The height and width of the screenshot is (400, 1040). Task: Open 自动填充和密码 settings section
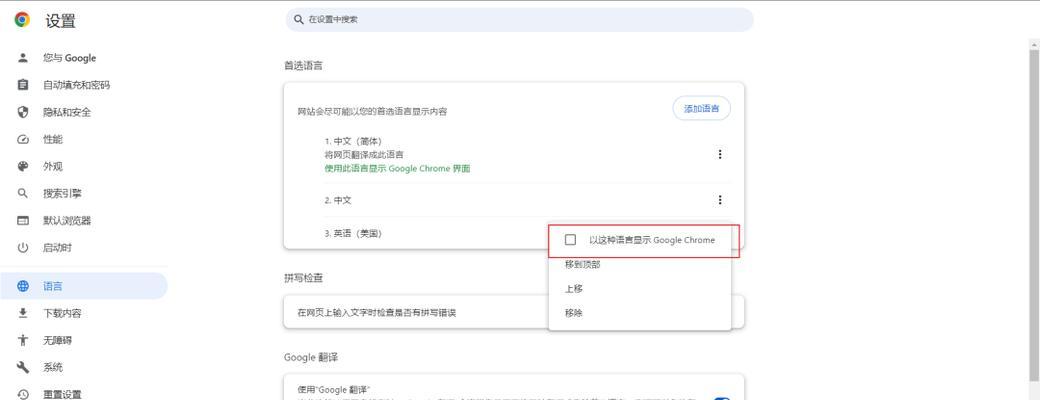coord(76,85)
